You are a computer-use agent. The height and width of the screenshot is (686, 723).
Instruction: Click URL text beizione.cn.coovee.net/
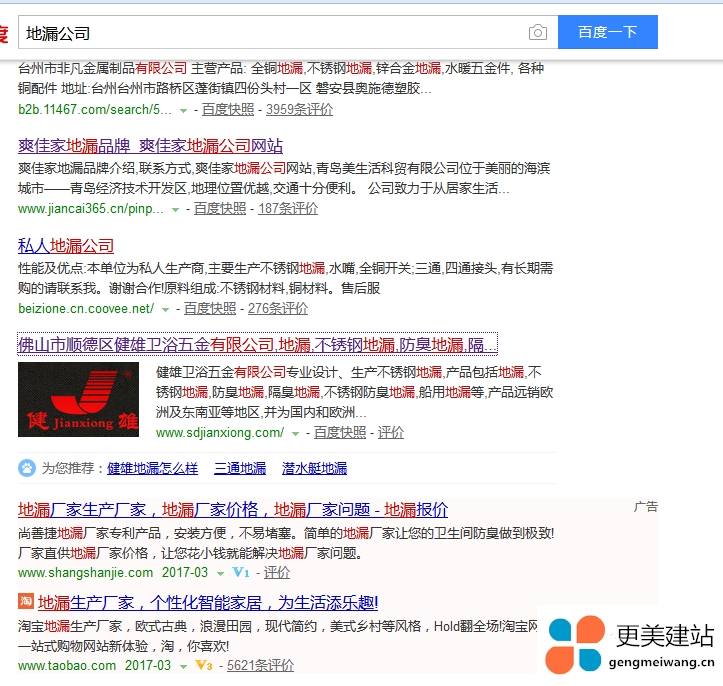86,308
